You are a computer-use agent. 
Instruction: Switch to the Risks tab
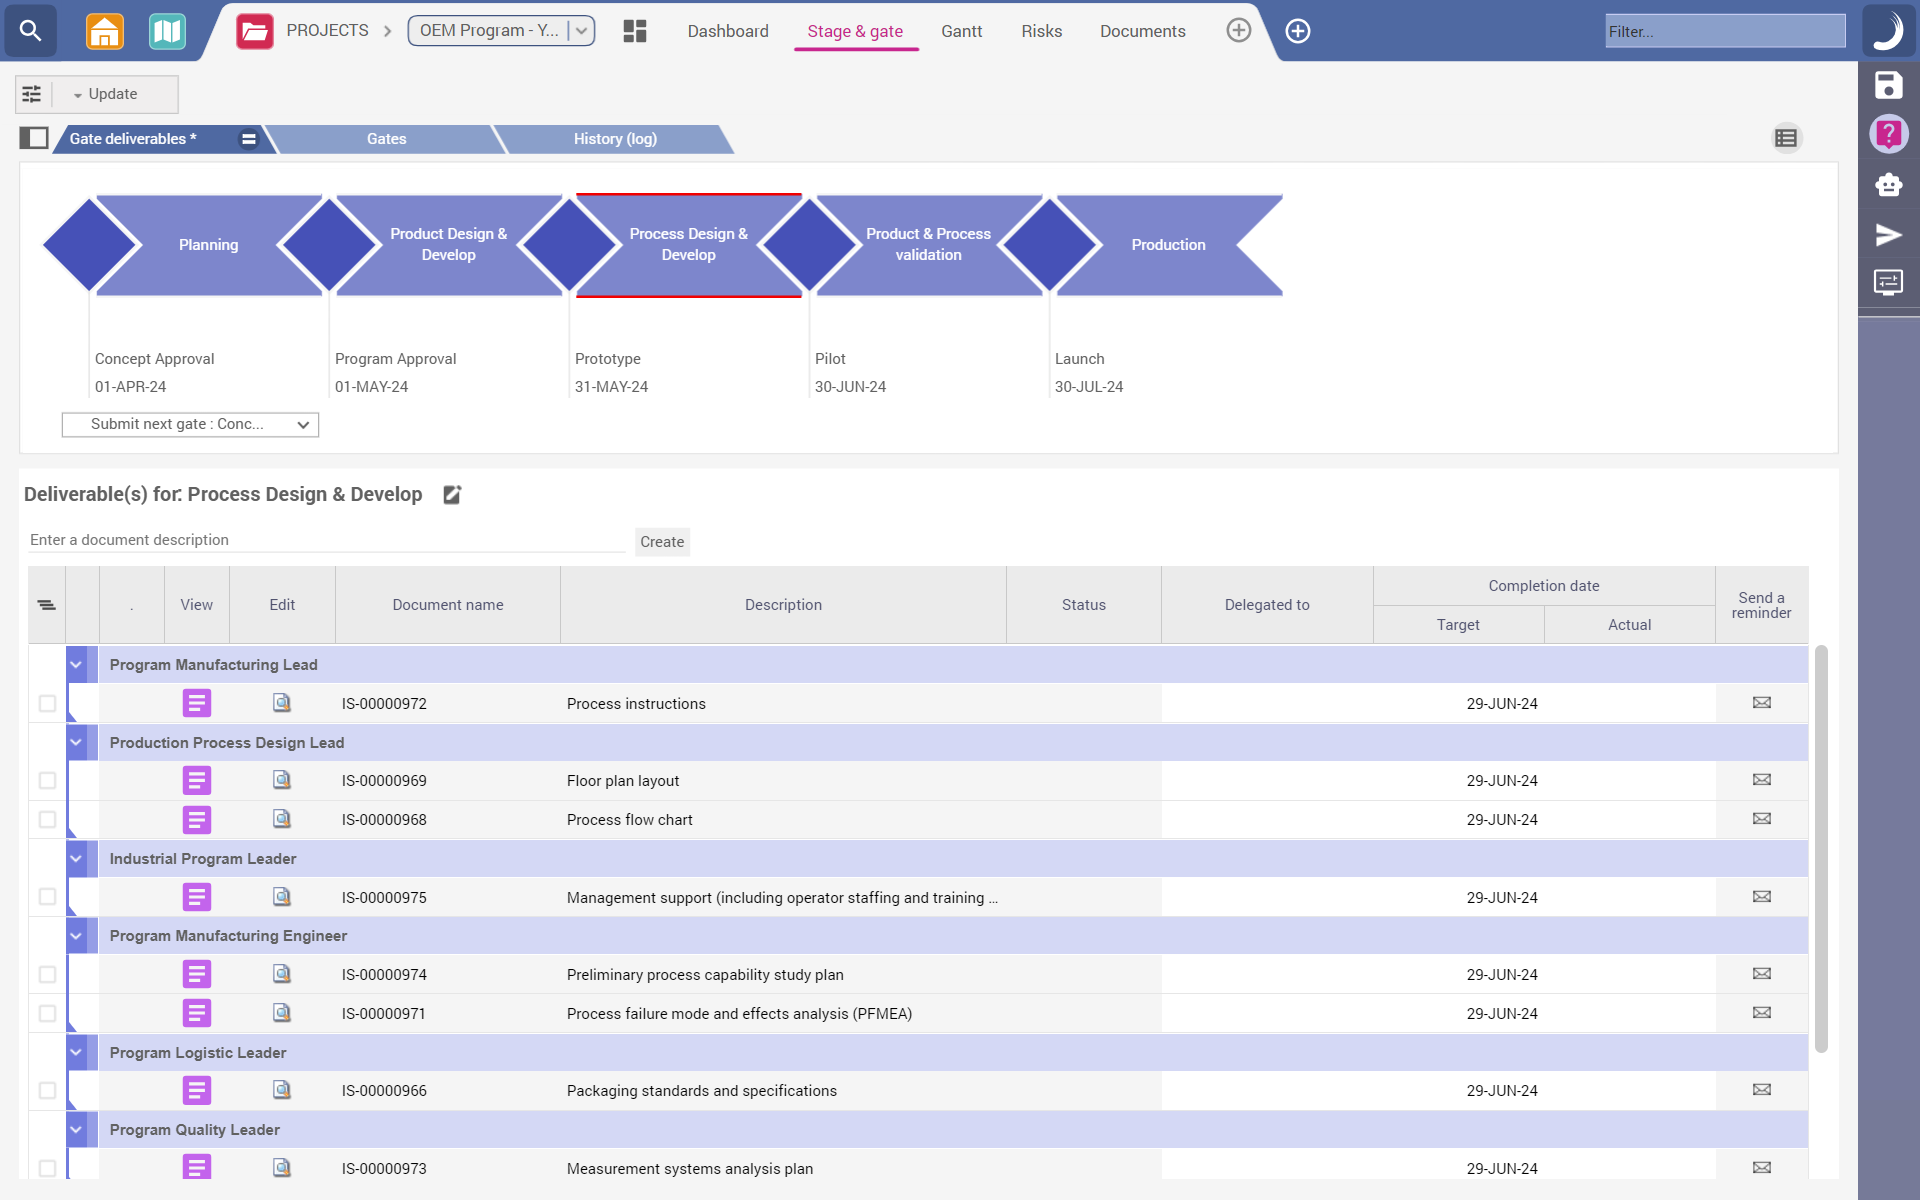coord(1041,31)
